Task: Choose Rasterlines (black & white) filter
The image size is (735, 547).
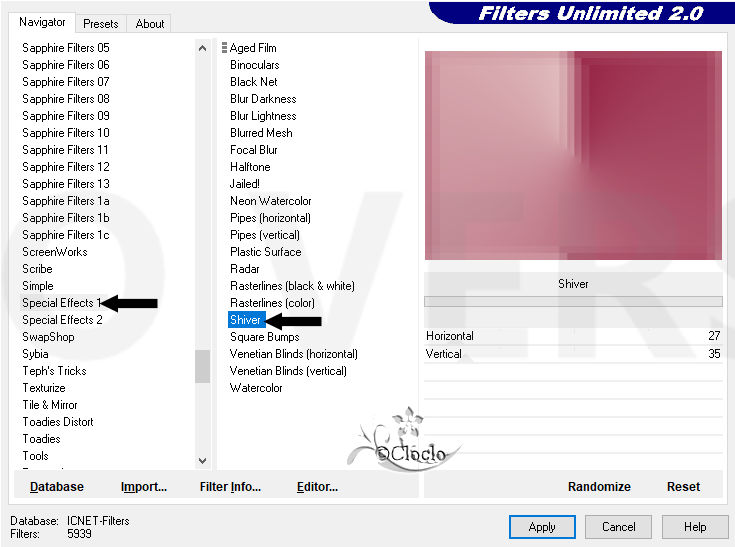Action: click(x=292, y=286)
